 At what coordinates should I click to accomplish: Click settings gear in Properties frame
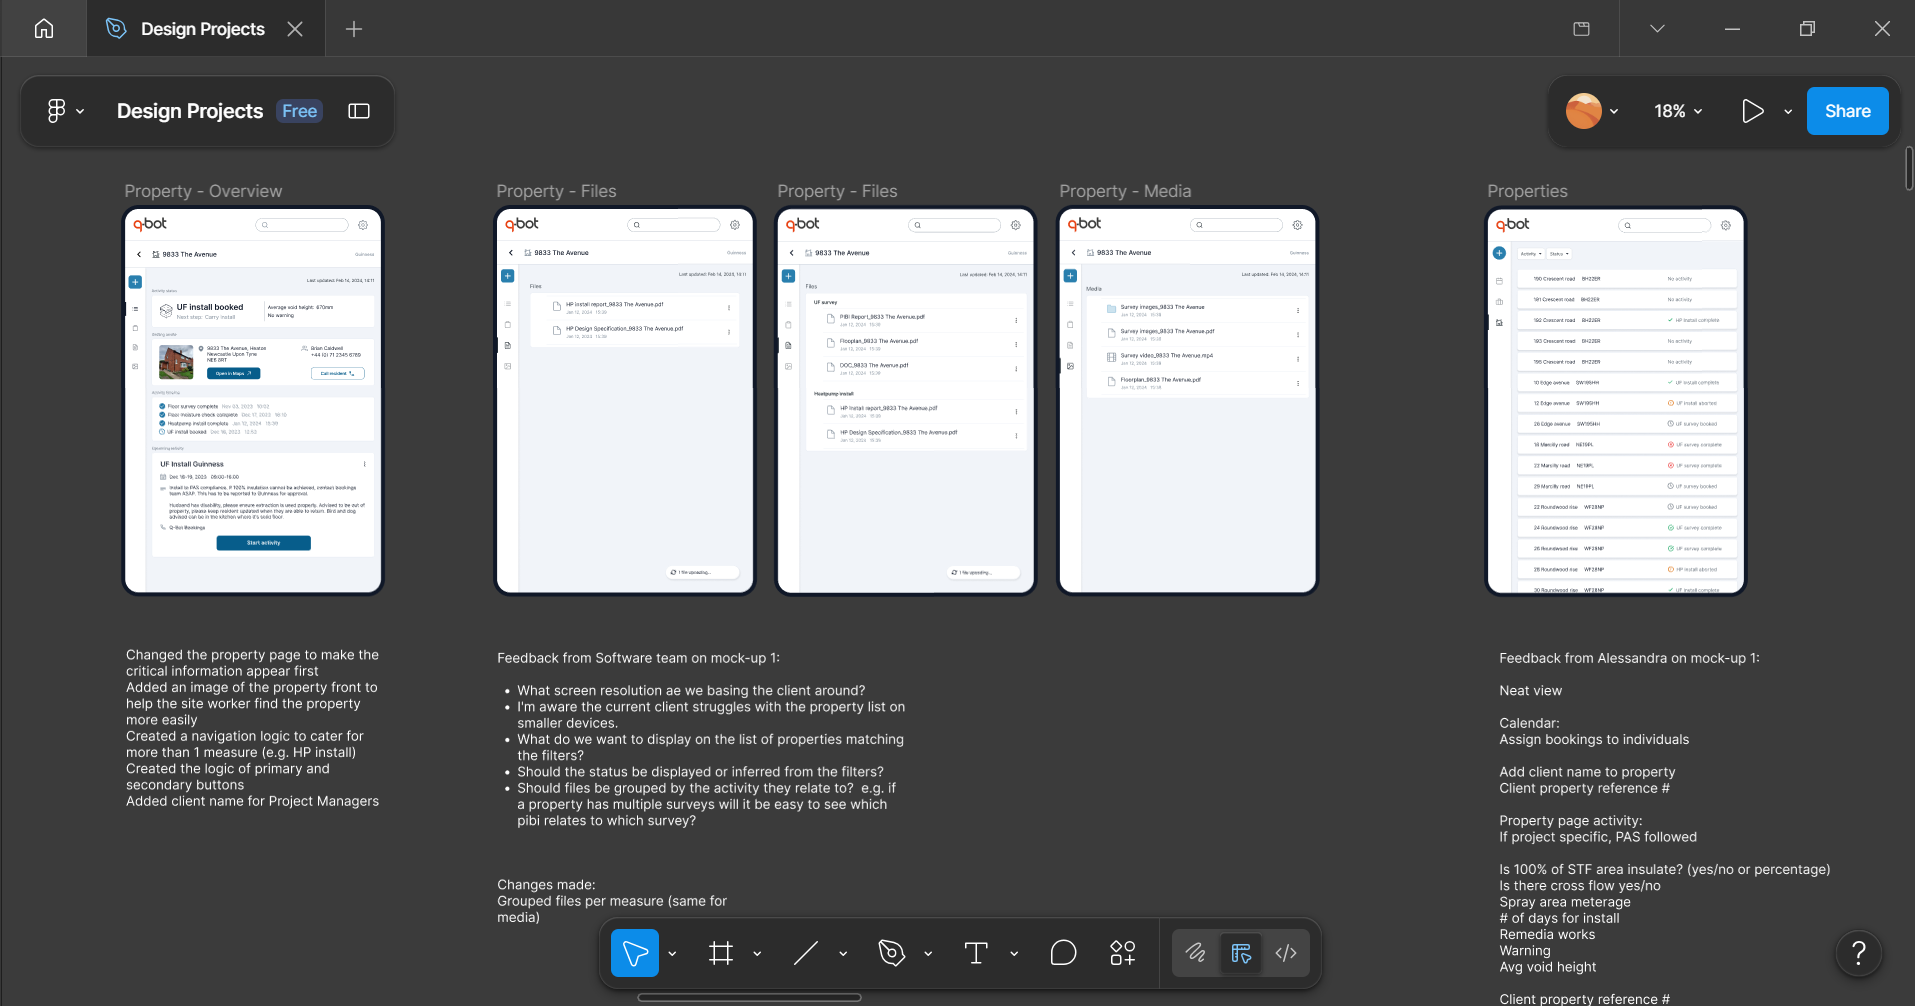click(x=1726, y=226)
